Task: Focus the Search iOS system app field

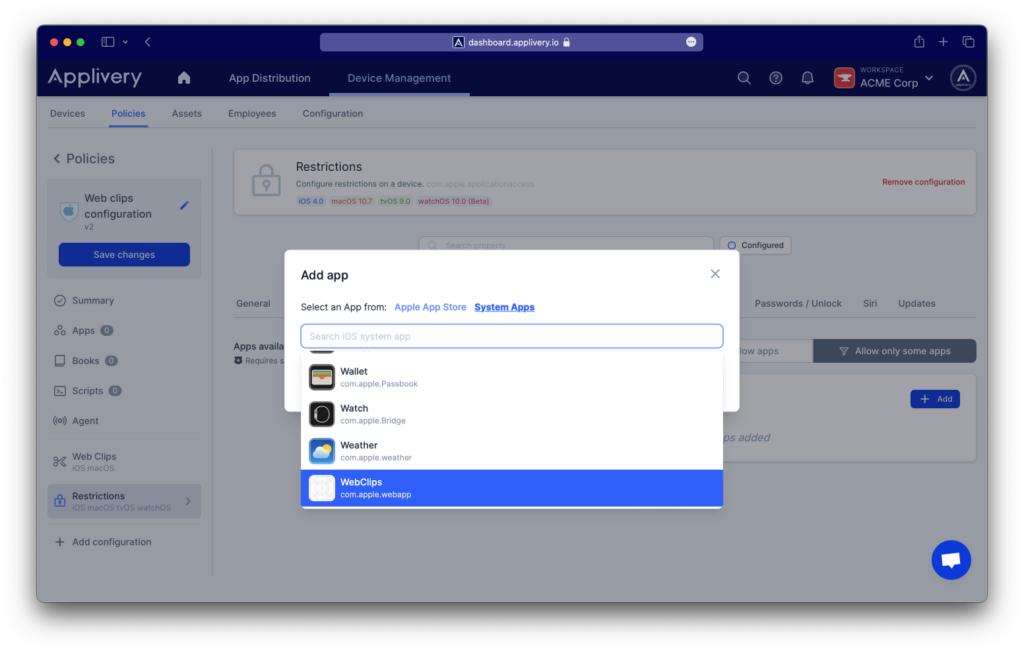Action: (x=511, y=336)
